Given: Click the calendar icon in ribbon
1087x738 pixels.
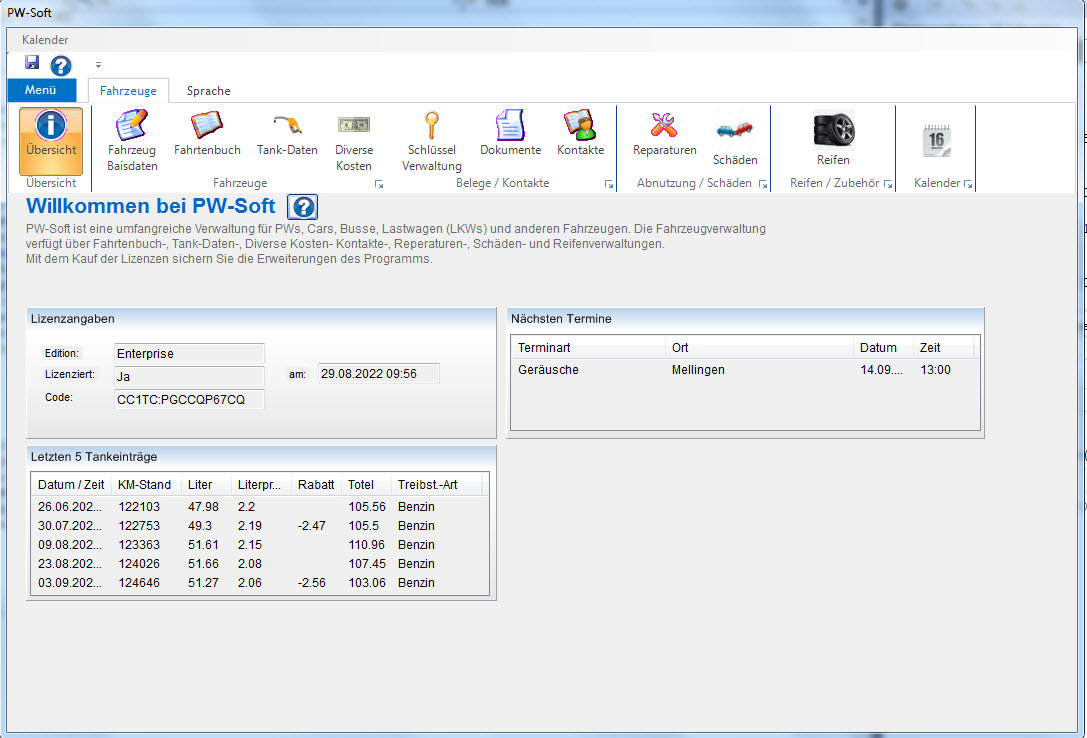Looking at the screenshot, I should (936, 141).
